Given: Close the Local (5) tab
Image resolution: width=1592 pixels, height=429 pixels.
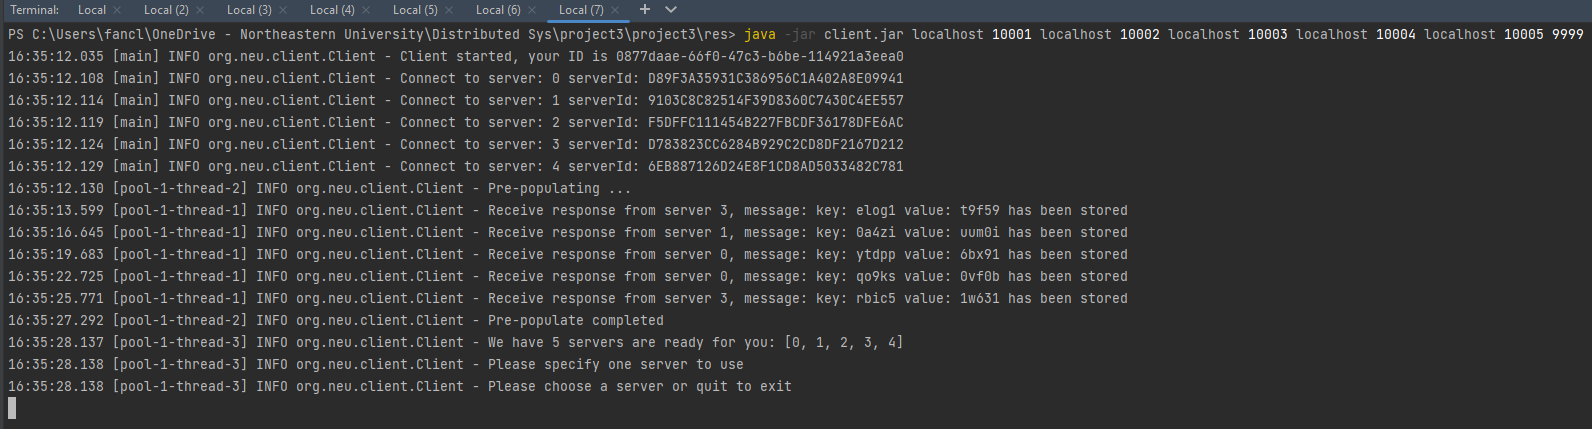Looking at the screenshot, I should coord(449,10).
